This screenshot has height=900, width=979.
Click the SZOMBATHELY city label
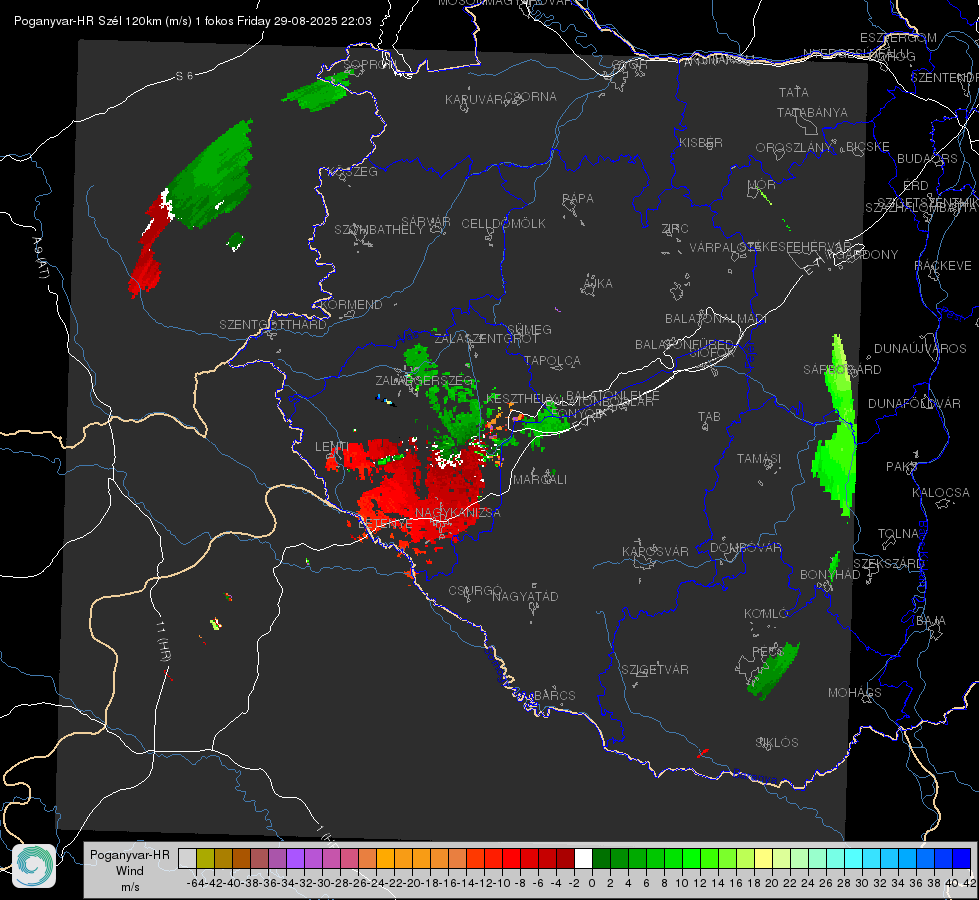coord(378,229)
